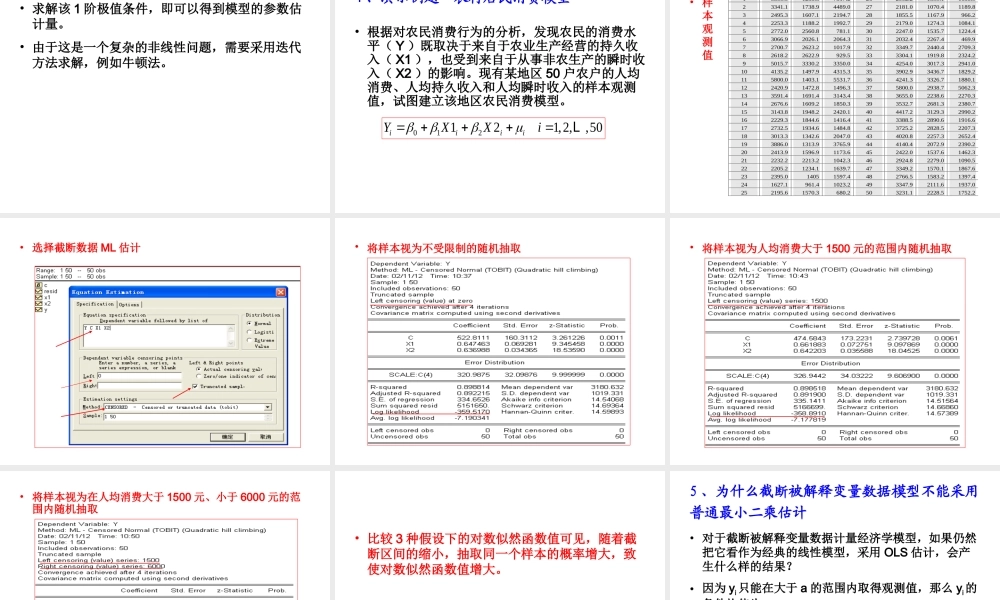This screenshot has width=1000, height=600.
Task: Open the equation specification scroll arrow
Action: [231, 328]
